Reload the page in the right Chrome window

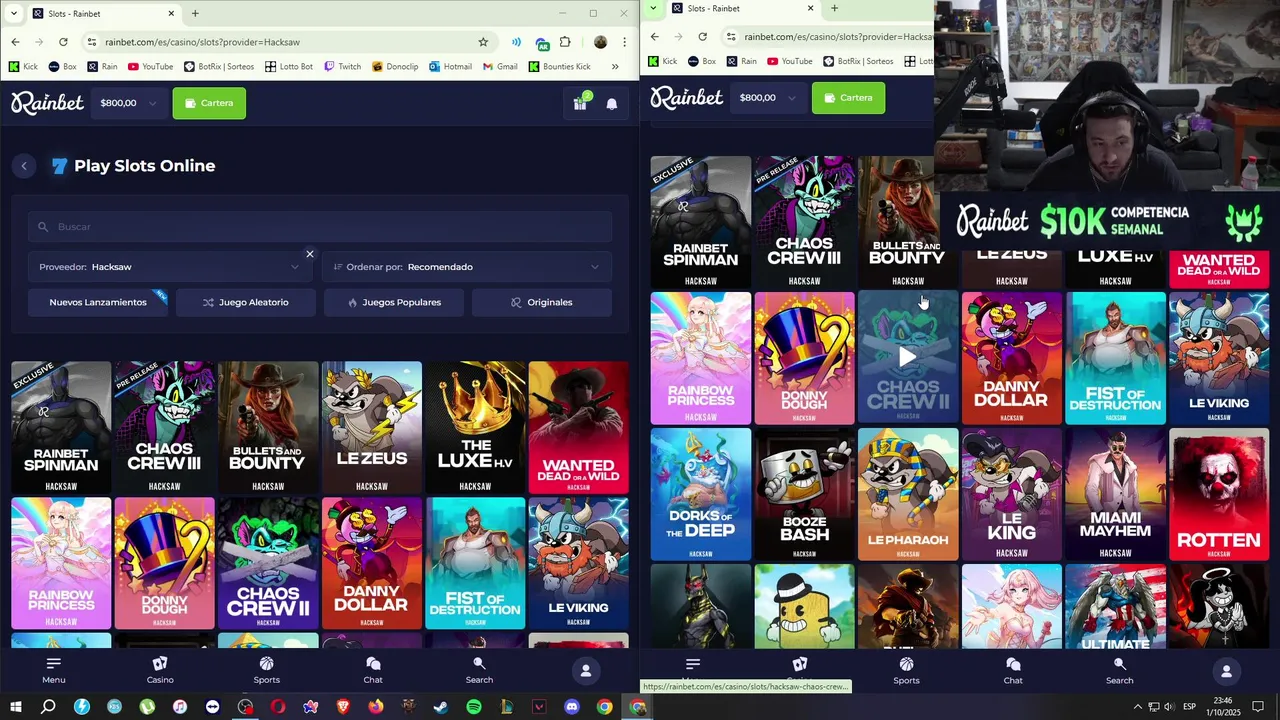tap(702, 37)
